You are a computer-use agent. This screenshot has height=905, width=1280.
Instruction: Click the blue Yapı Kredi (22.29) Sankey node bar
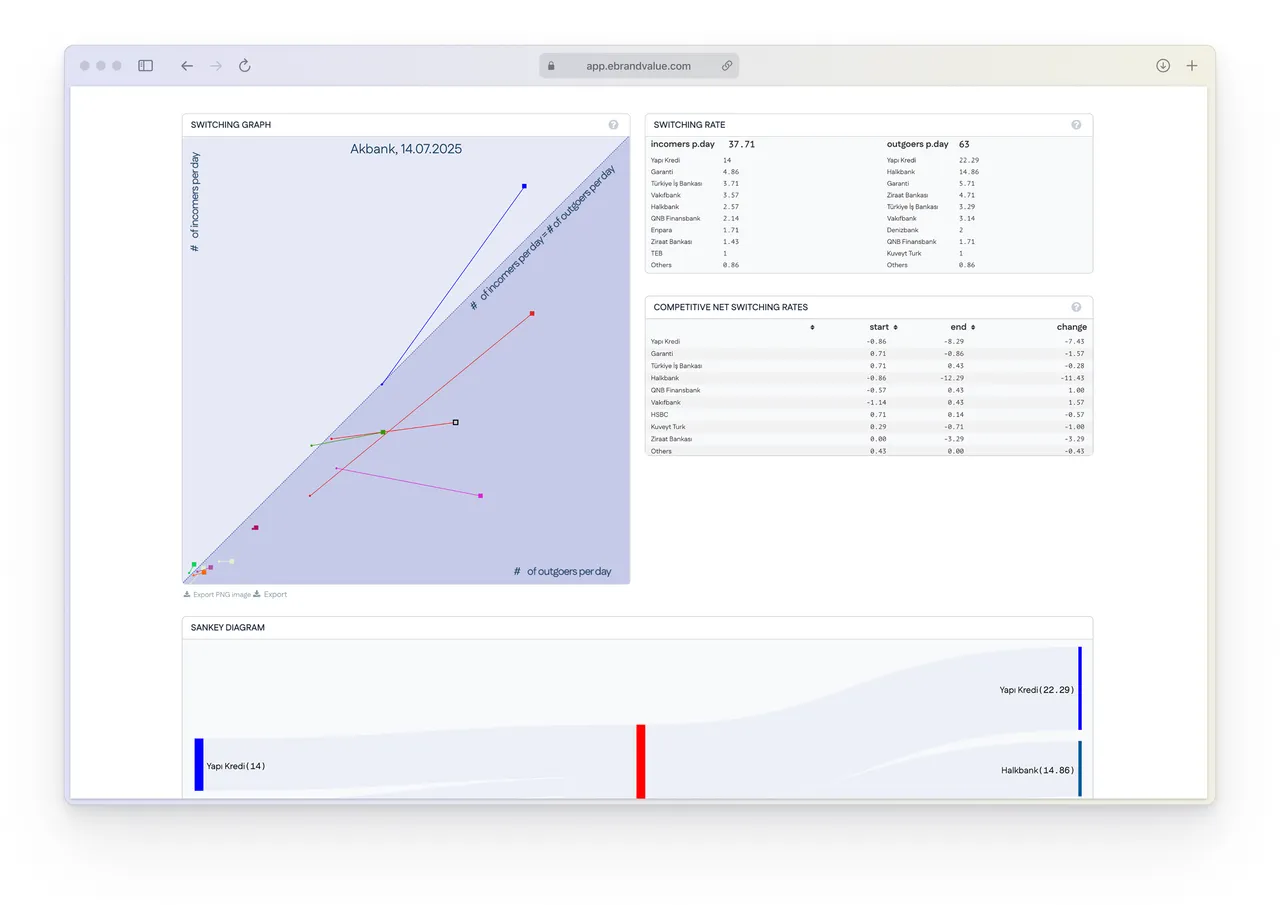pyautogui.click(x=1080, y=688)
